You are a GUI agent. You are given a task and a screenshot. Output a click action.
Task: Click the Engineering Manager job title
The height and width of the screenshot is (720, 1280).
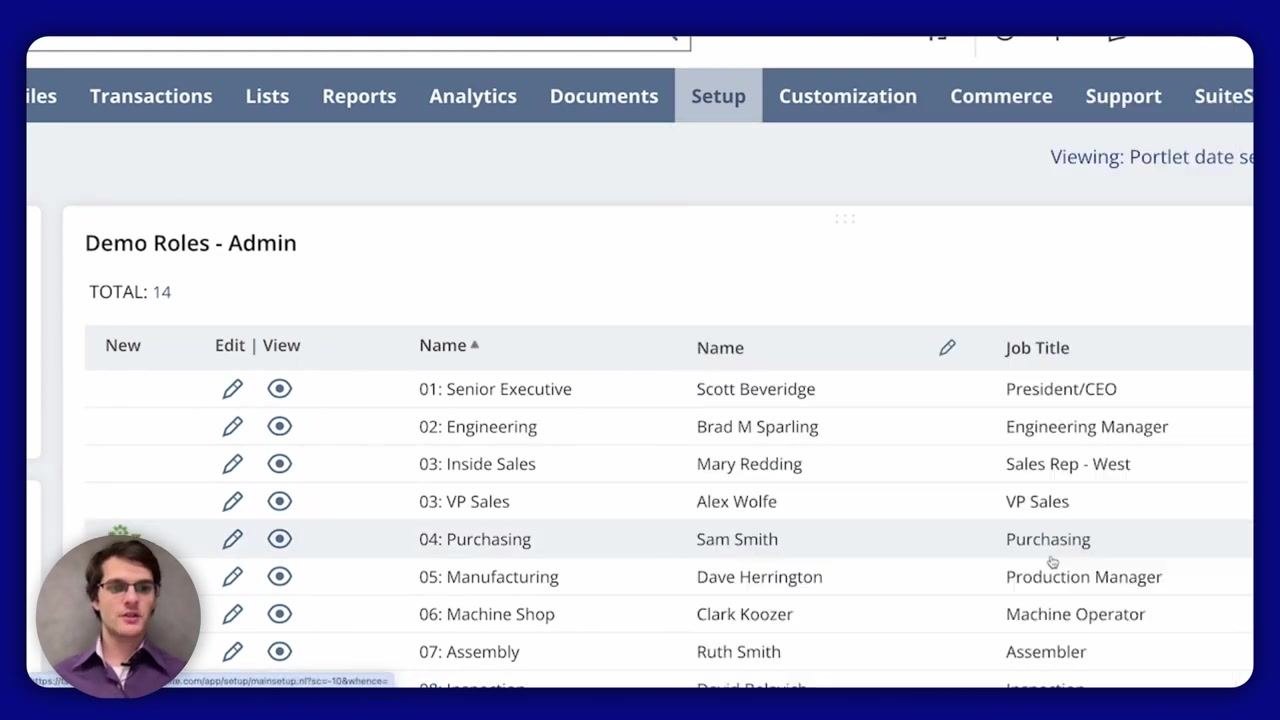point(1087,427)
